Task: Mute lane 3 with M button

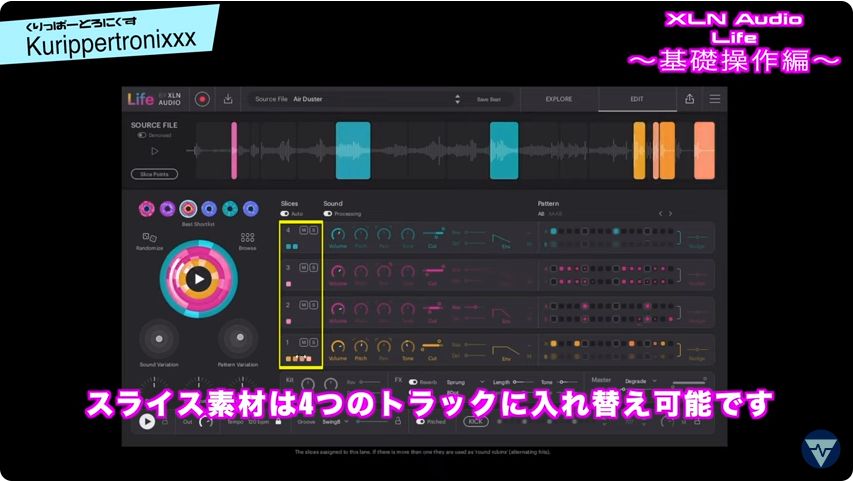Action: [x=304, y=268]
